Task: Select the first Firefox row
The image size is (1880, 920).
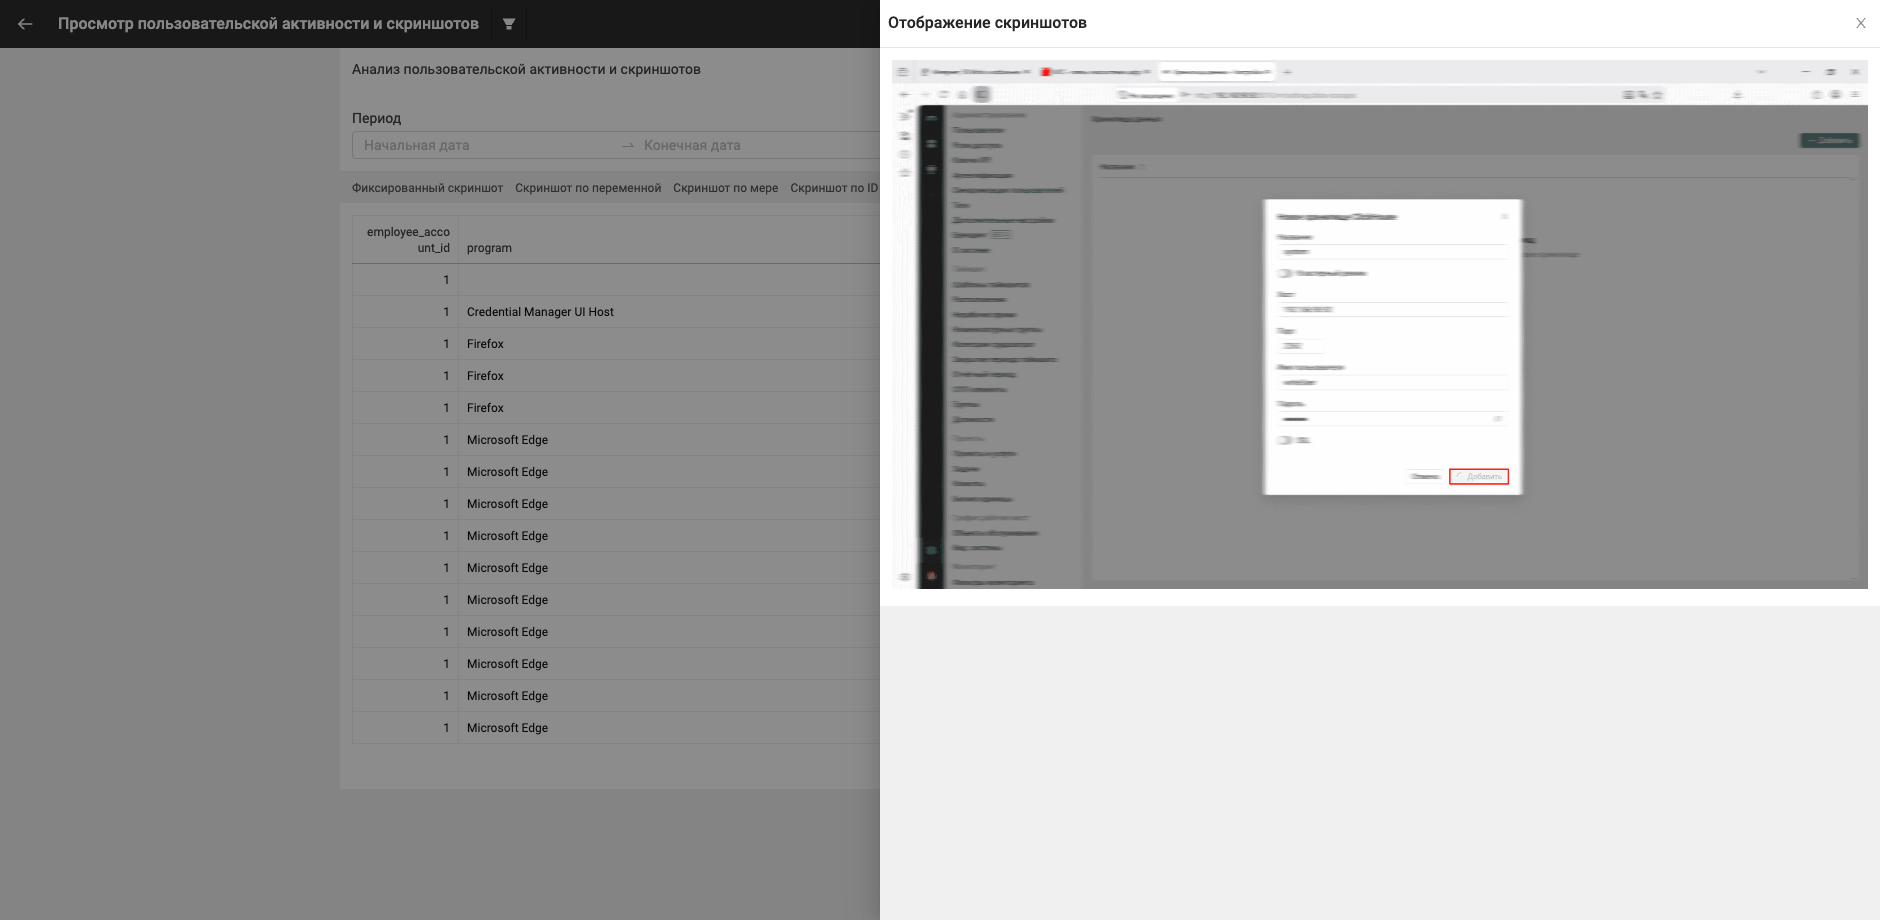Action: (x=616, y=344)
